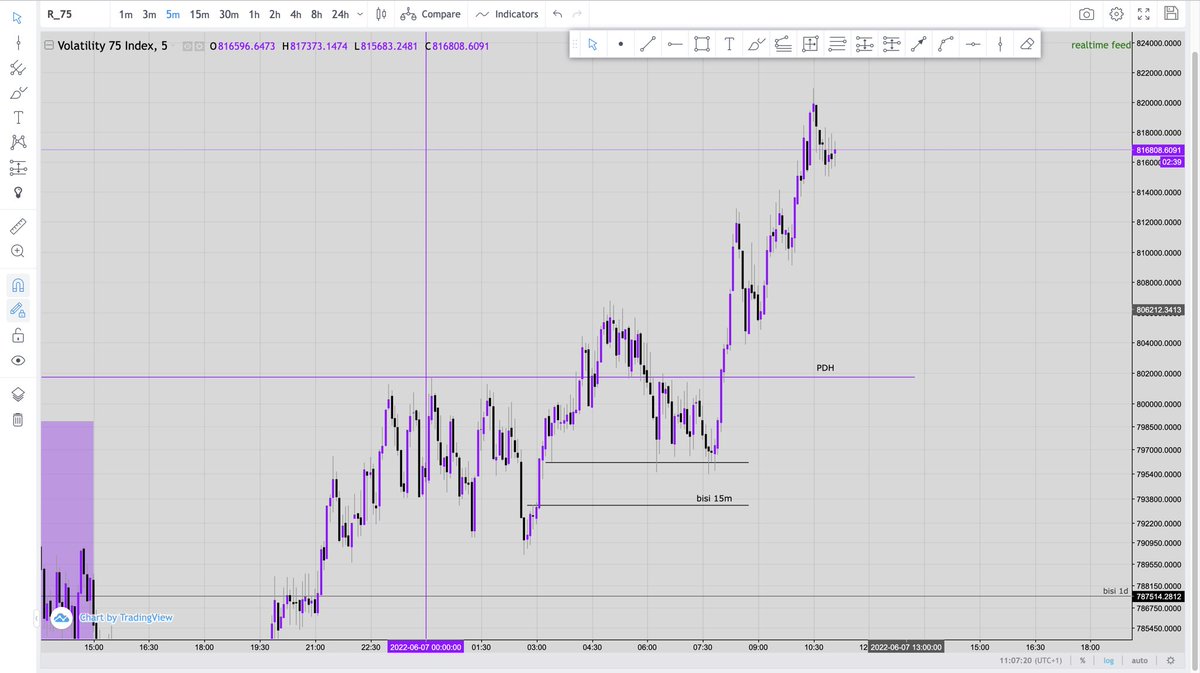Pick the Text annotation tool

coord(728,44)
